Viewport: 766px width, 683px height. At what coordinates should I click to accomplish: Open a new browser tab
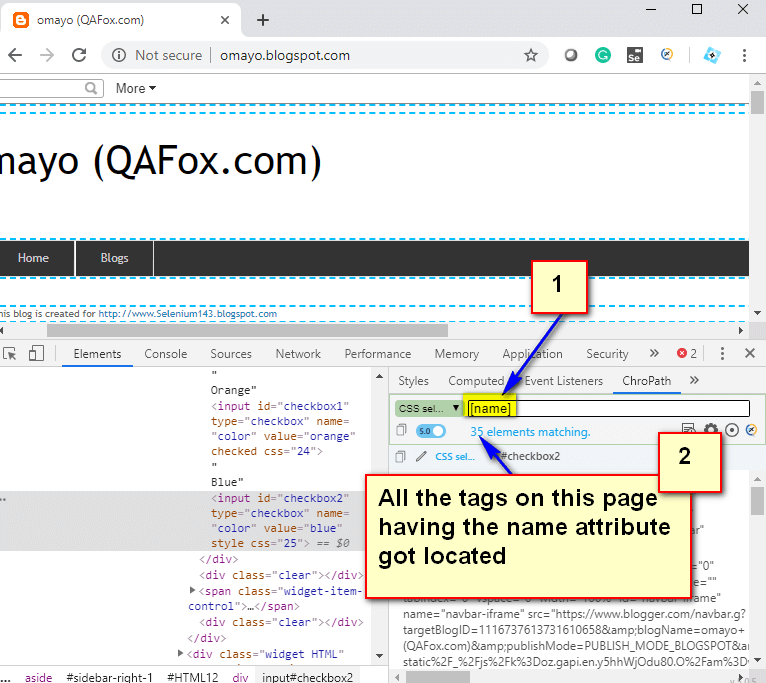coord(263,20)
